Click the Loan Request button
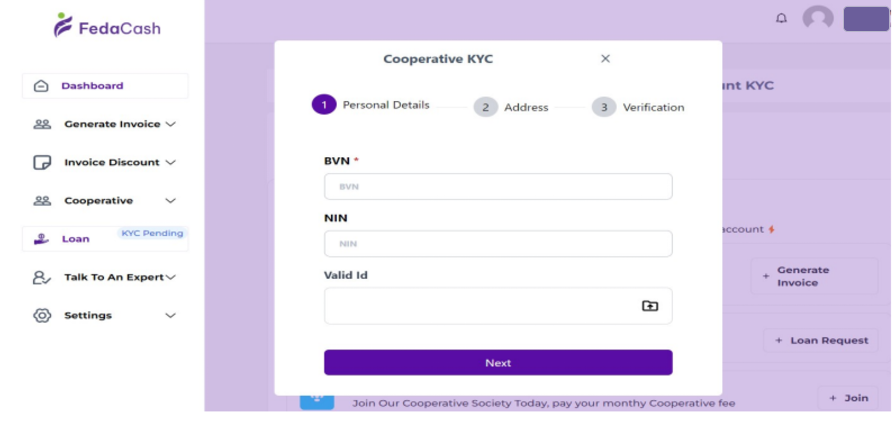This screenshot has width=894, height=428. click(820, 340)
